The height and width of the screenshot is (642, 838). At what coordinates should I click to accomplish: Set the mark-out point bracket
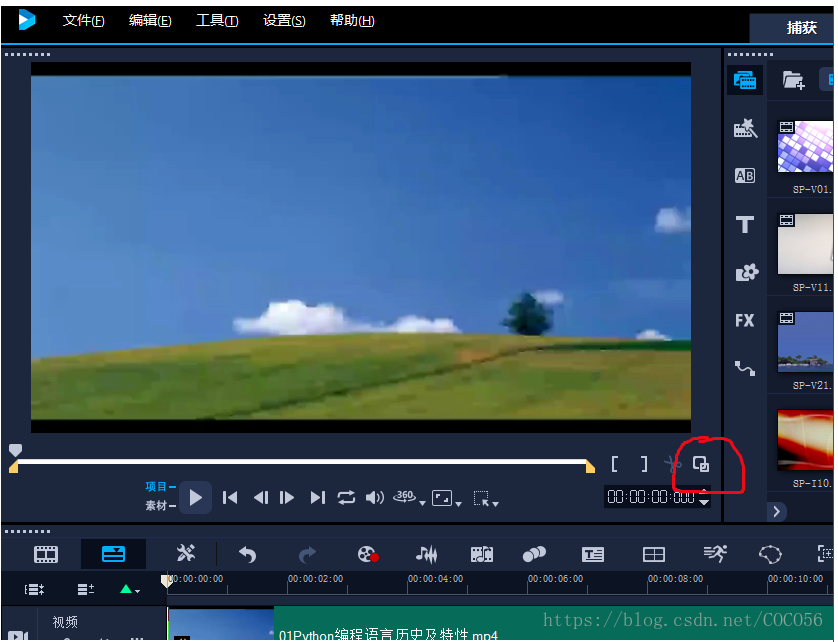[644, 463]
